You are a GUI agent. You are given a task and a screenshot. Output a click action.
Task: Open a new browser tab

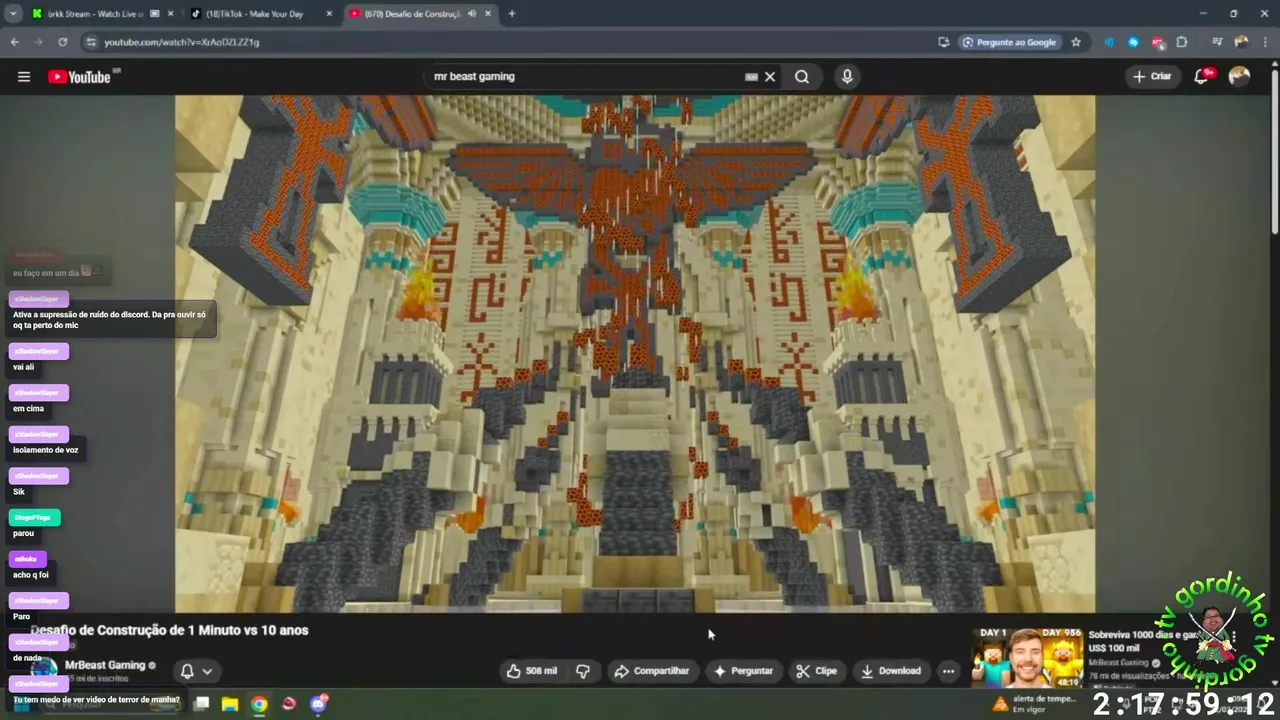[x=512, y=14]
